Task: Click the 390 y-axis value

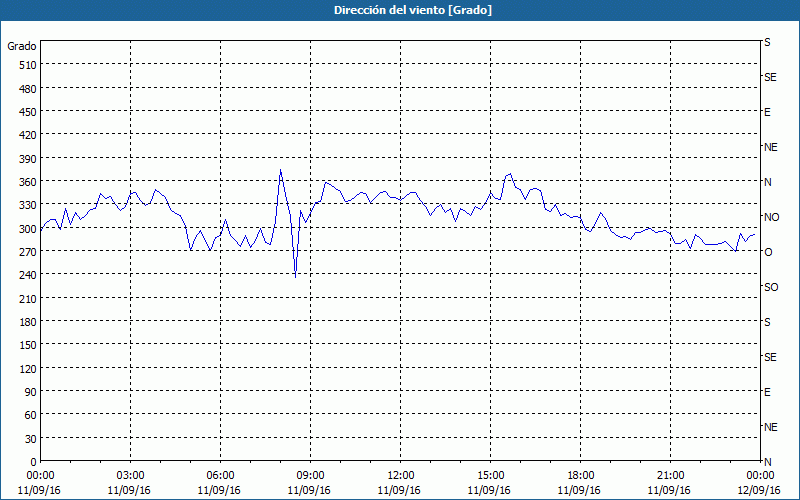Action: pos(28,159)
